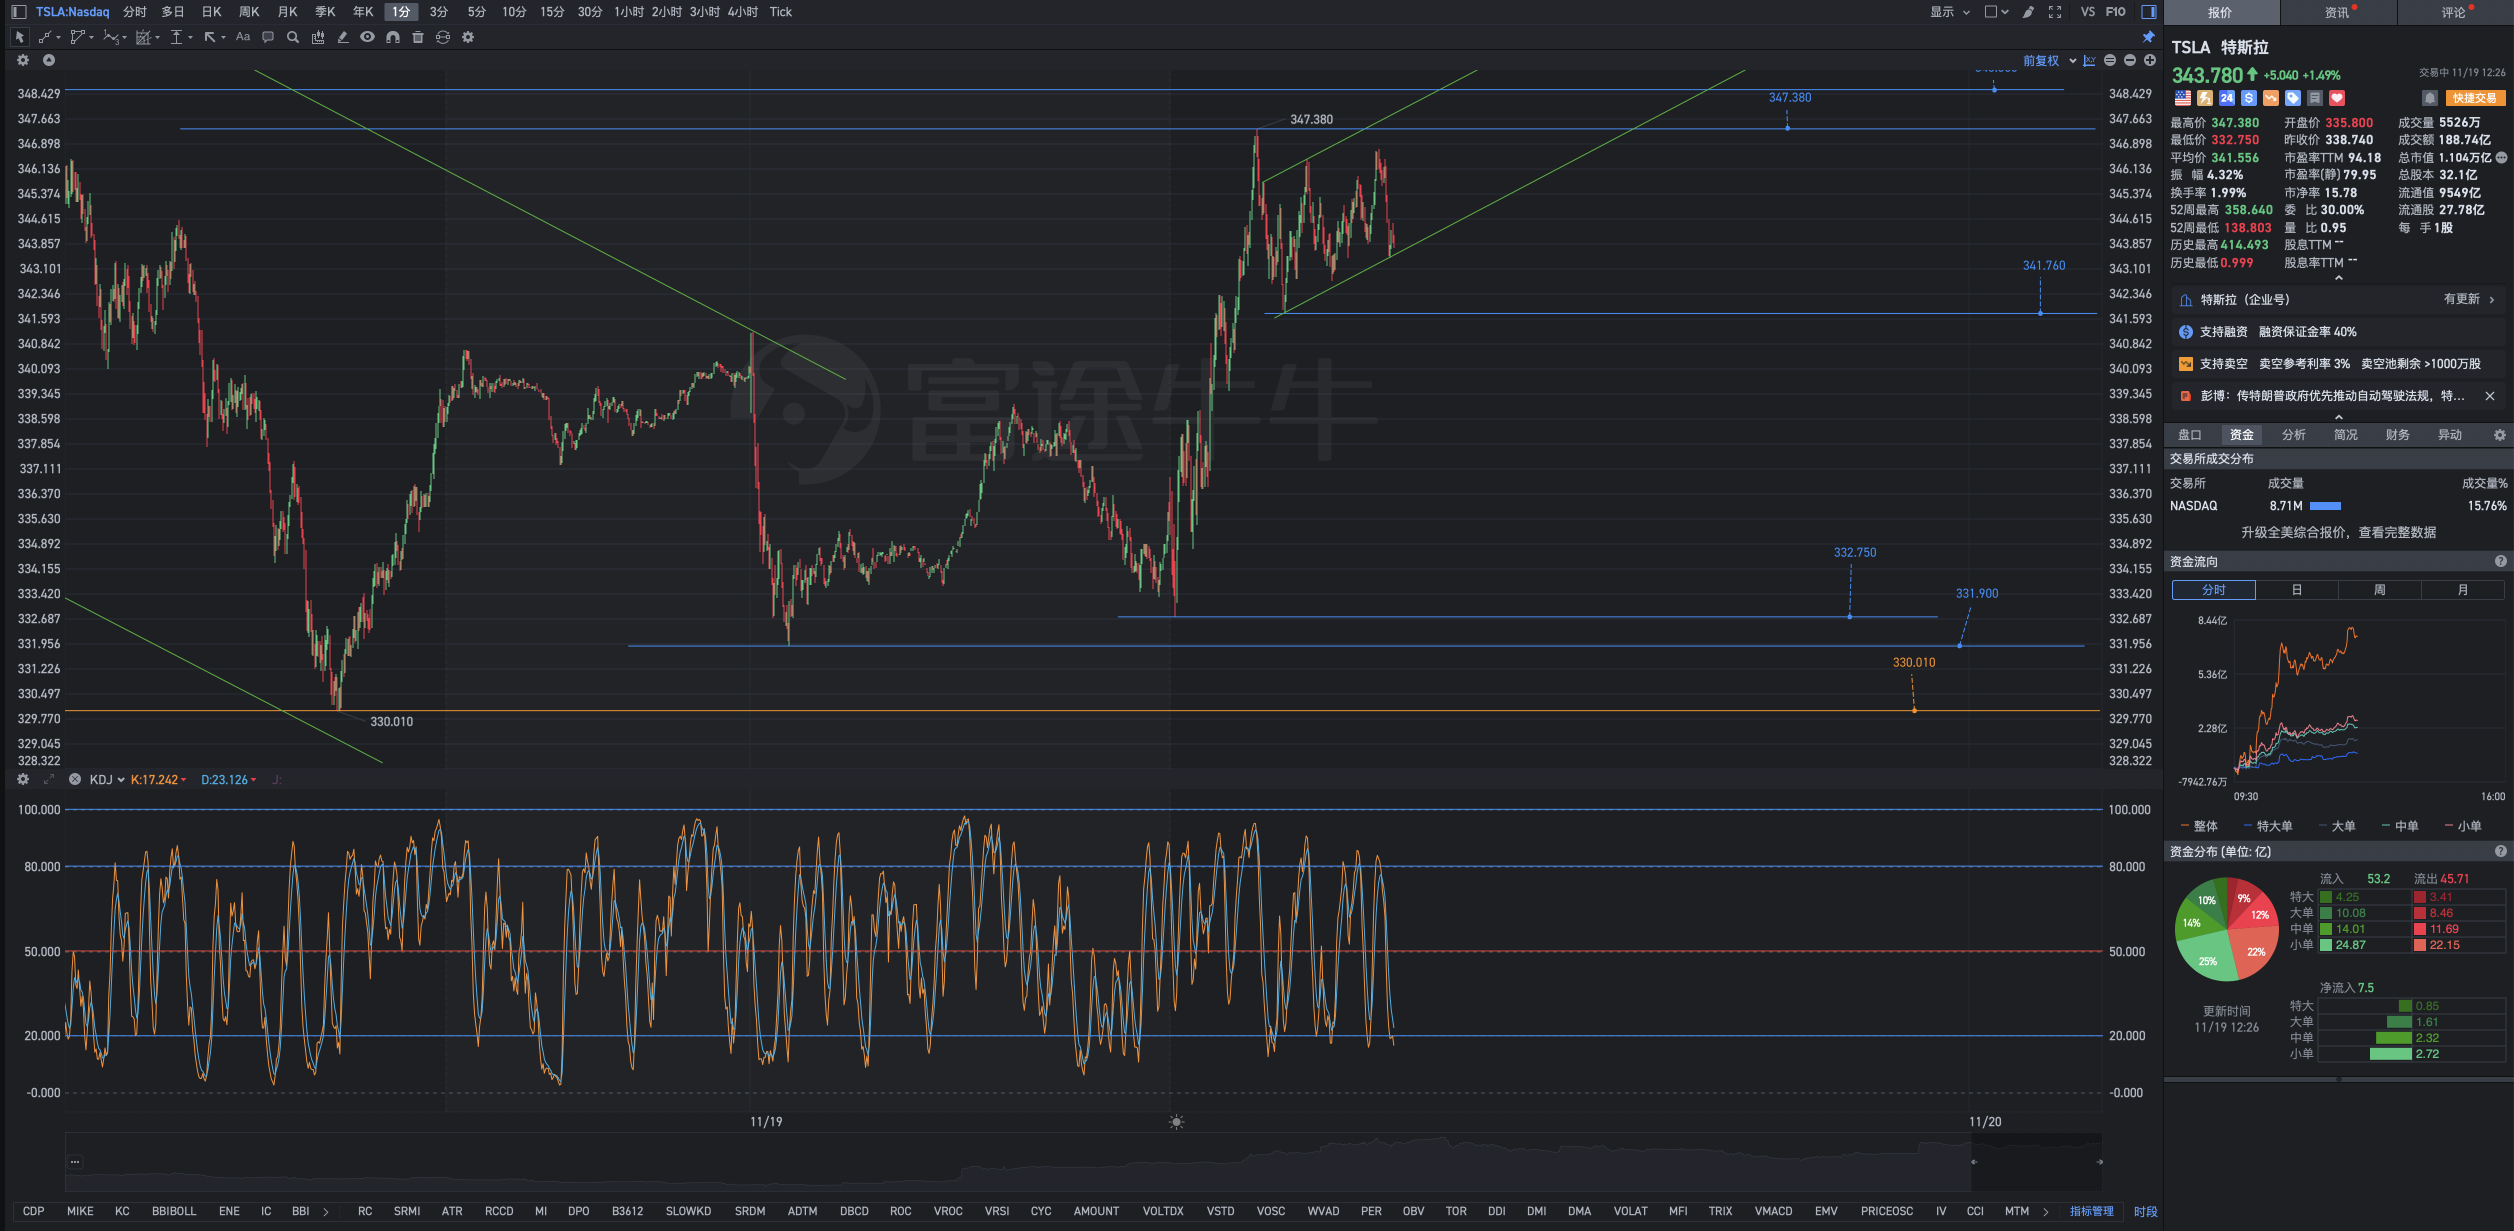
Task: Open the 前复权 adjustment dropdown
Action: click(2049, 61)
